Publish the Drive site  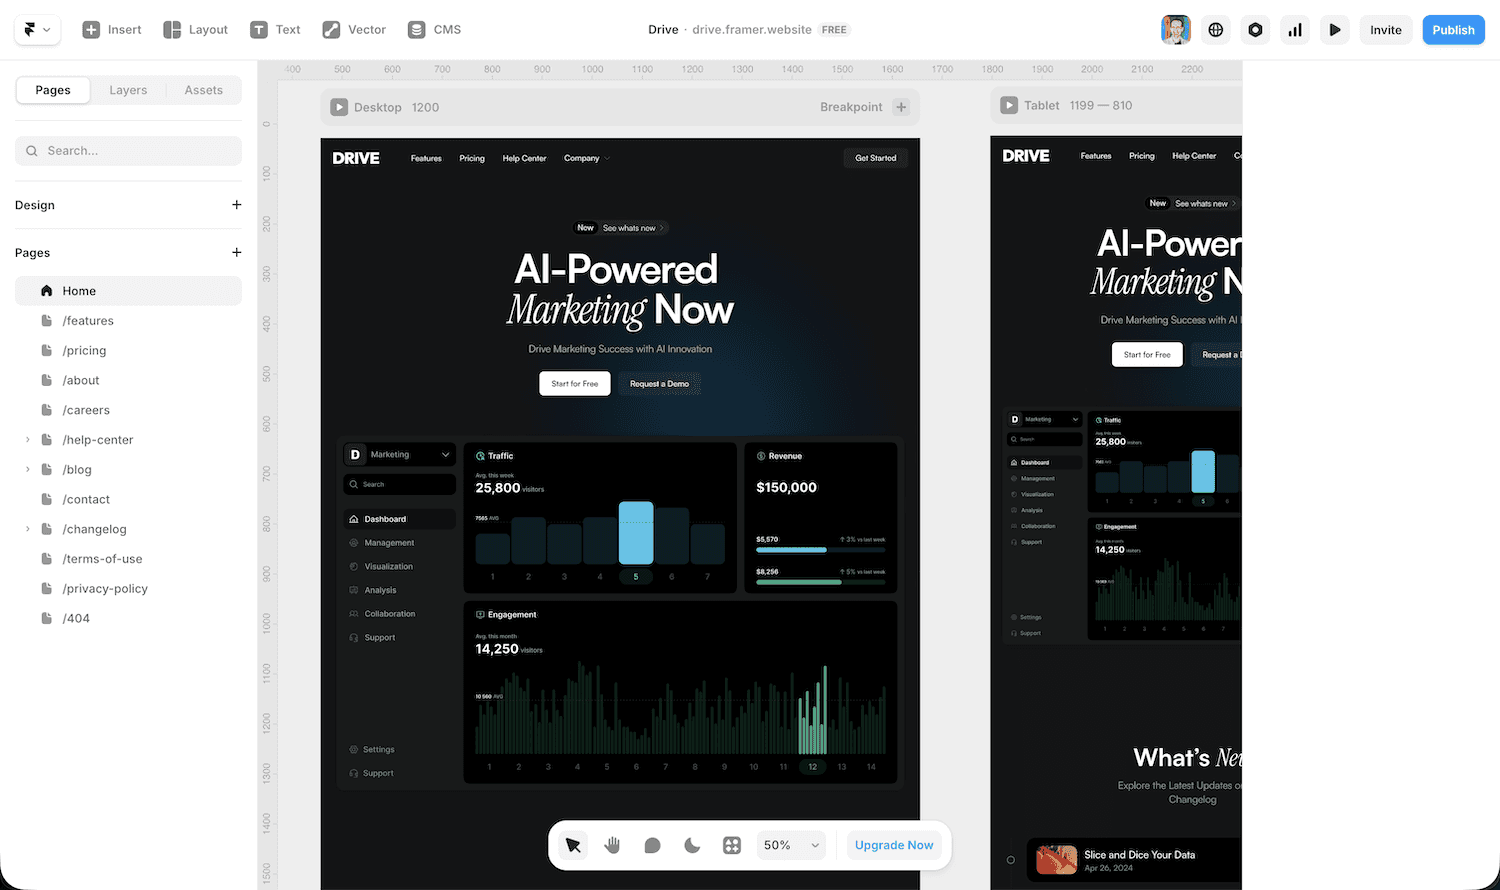1453,30
